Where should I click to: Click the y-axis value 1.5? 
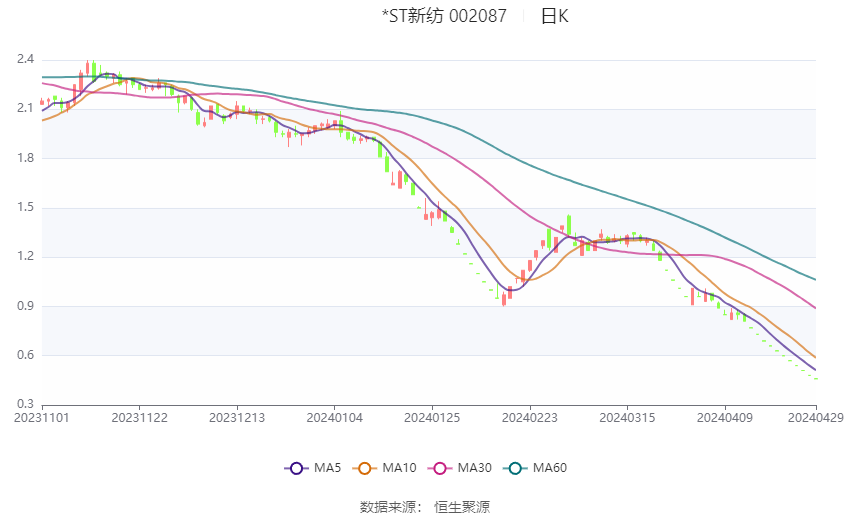click(25, 207)
